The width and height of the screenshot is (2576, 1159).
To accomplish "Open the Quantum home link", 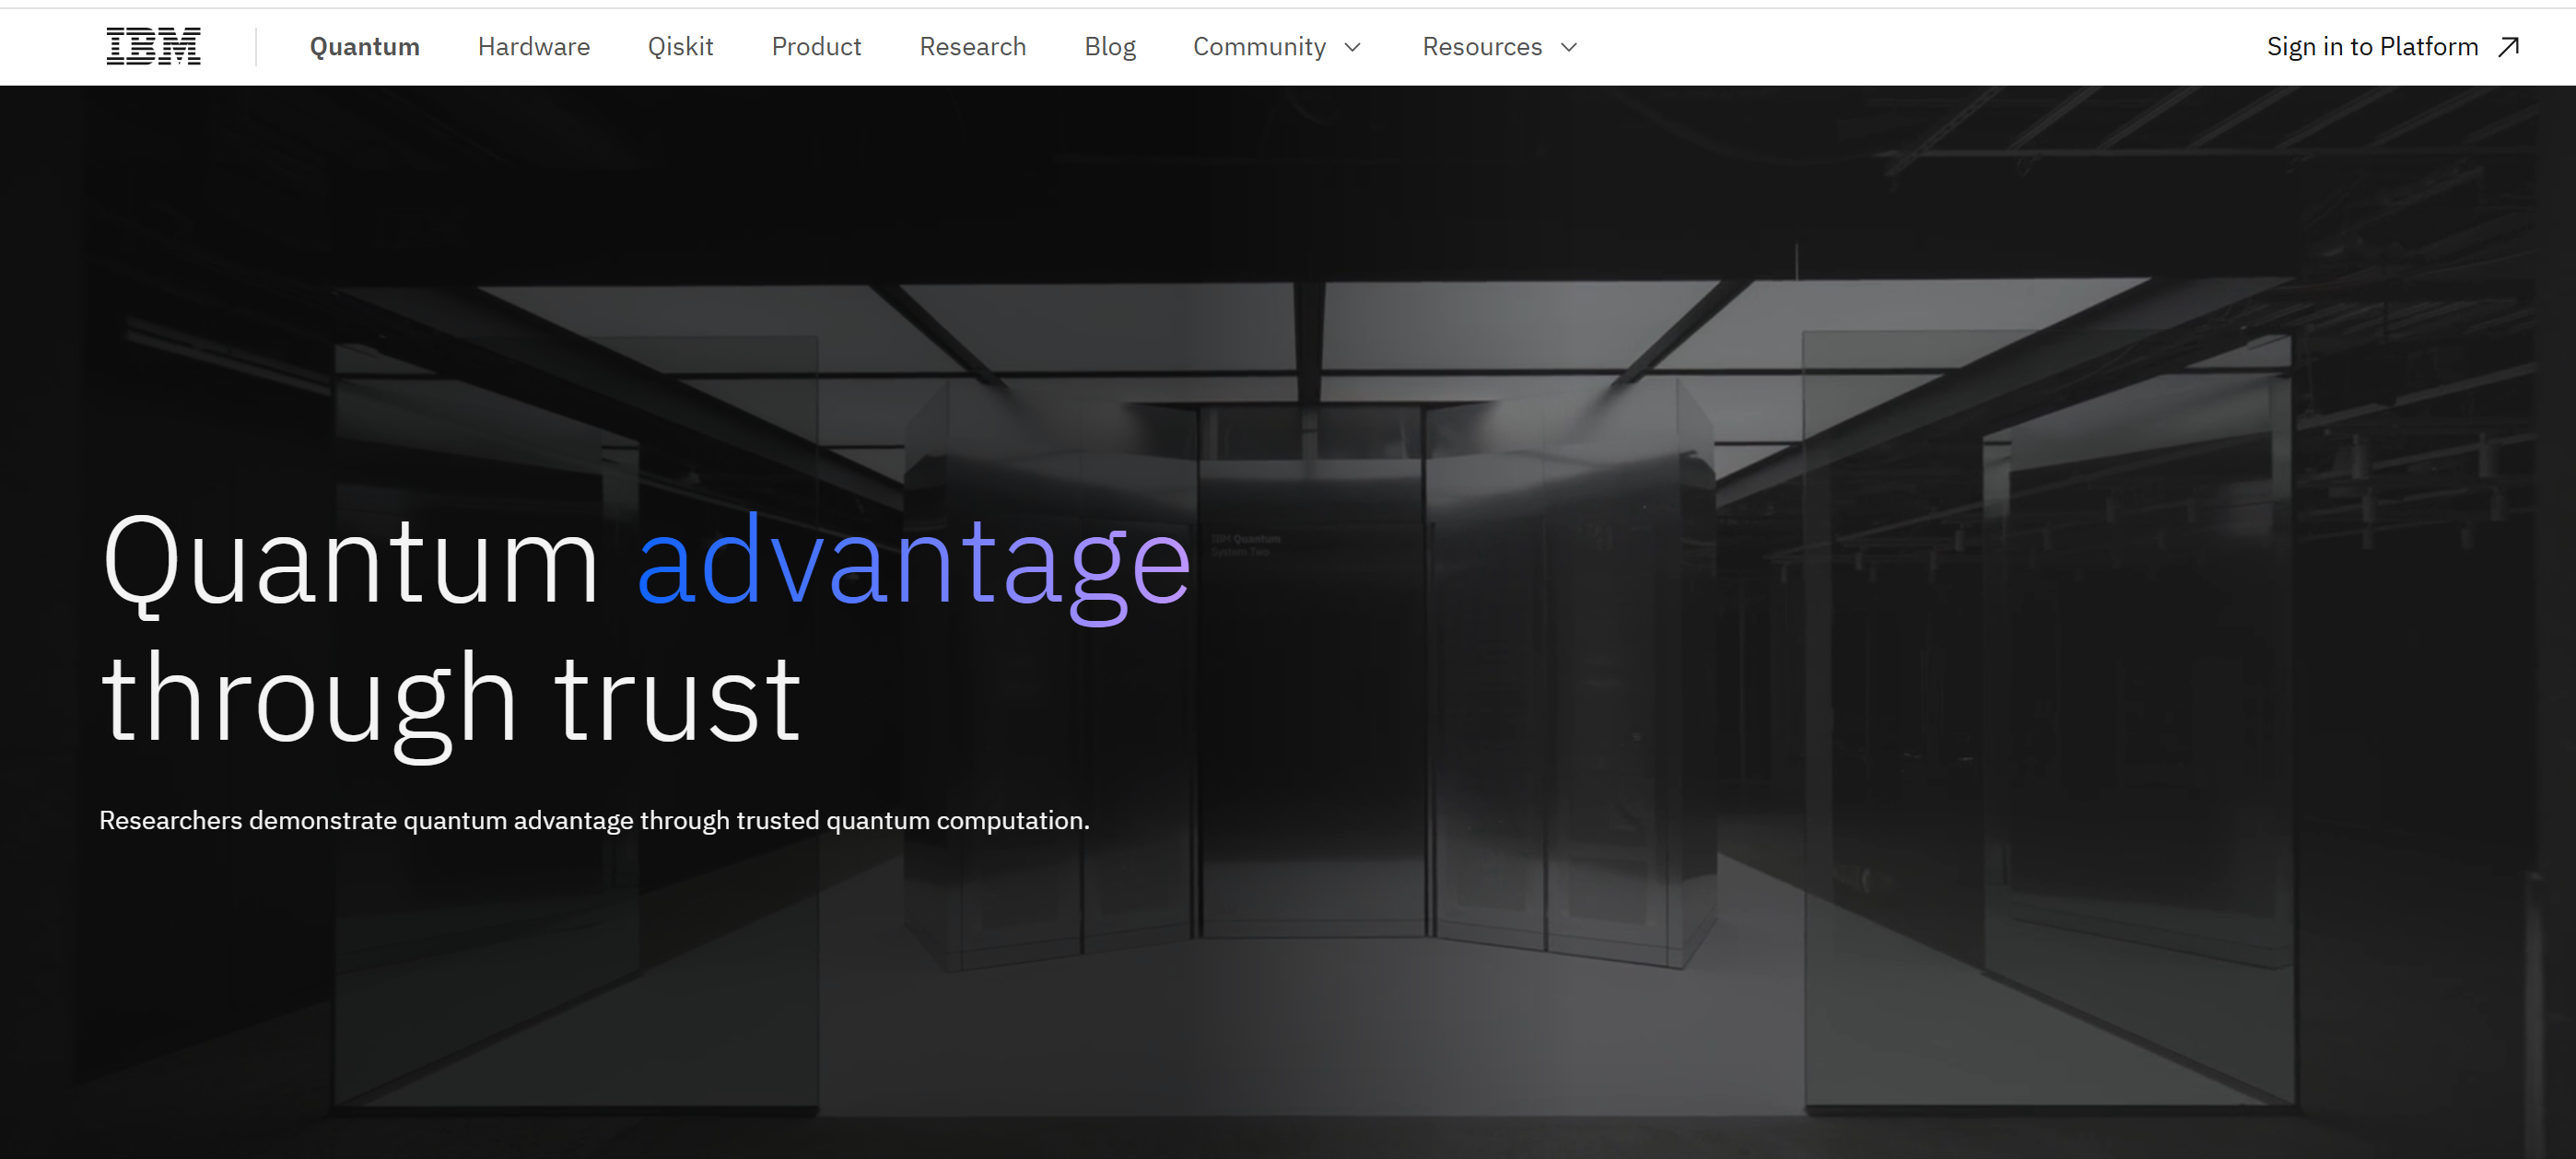I will point(365,47).
